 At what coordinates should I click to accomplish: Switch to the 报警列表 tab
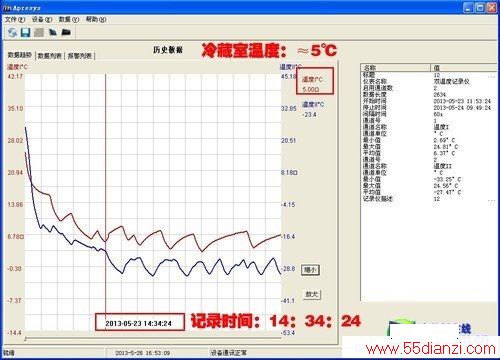(80, 56)
